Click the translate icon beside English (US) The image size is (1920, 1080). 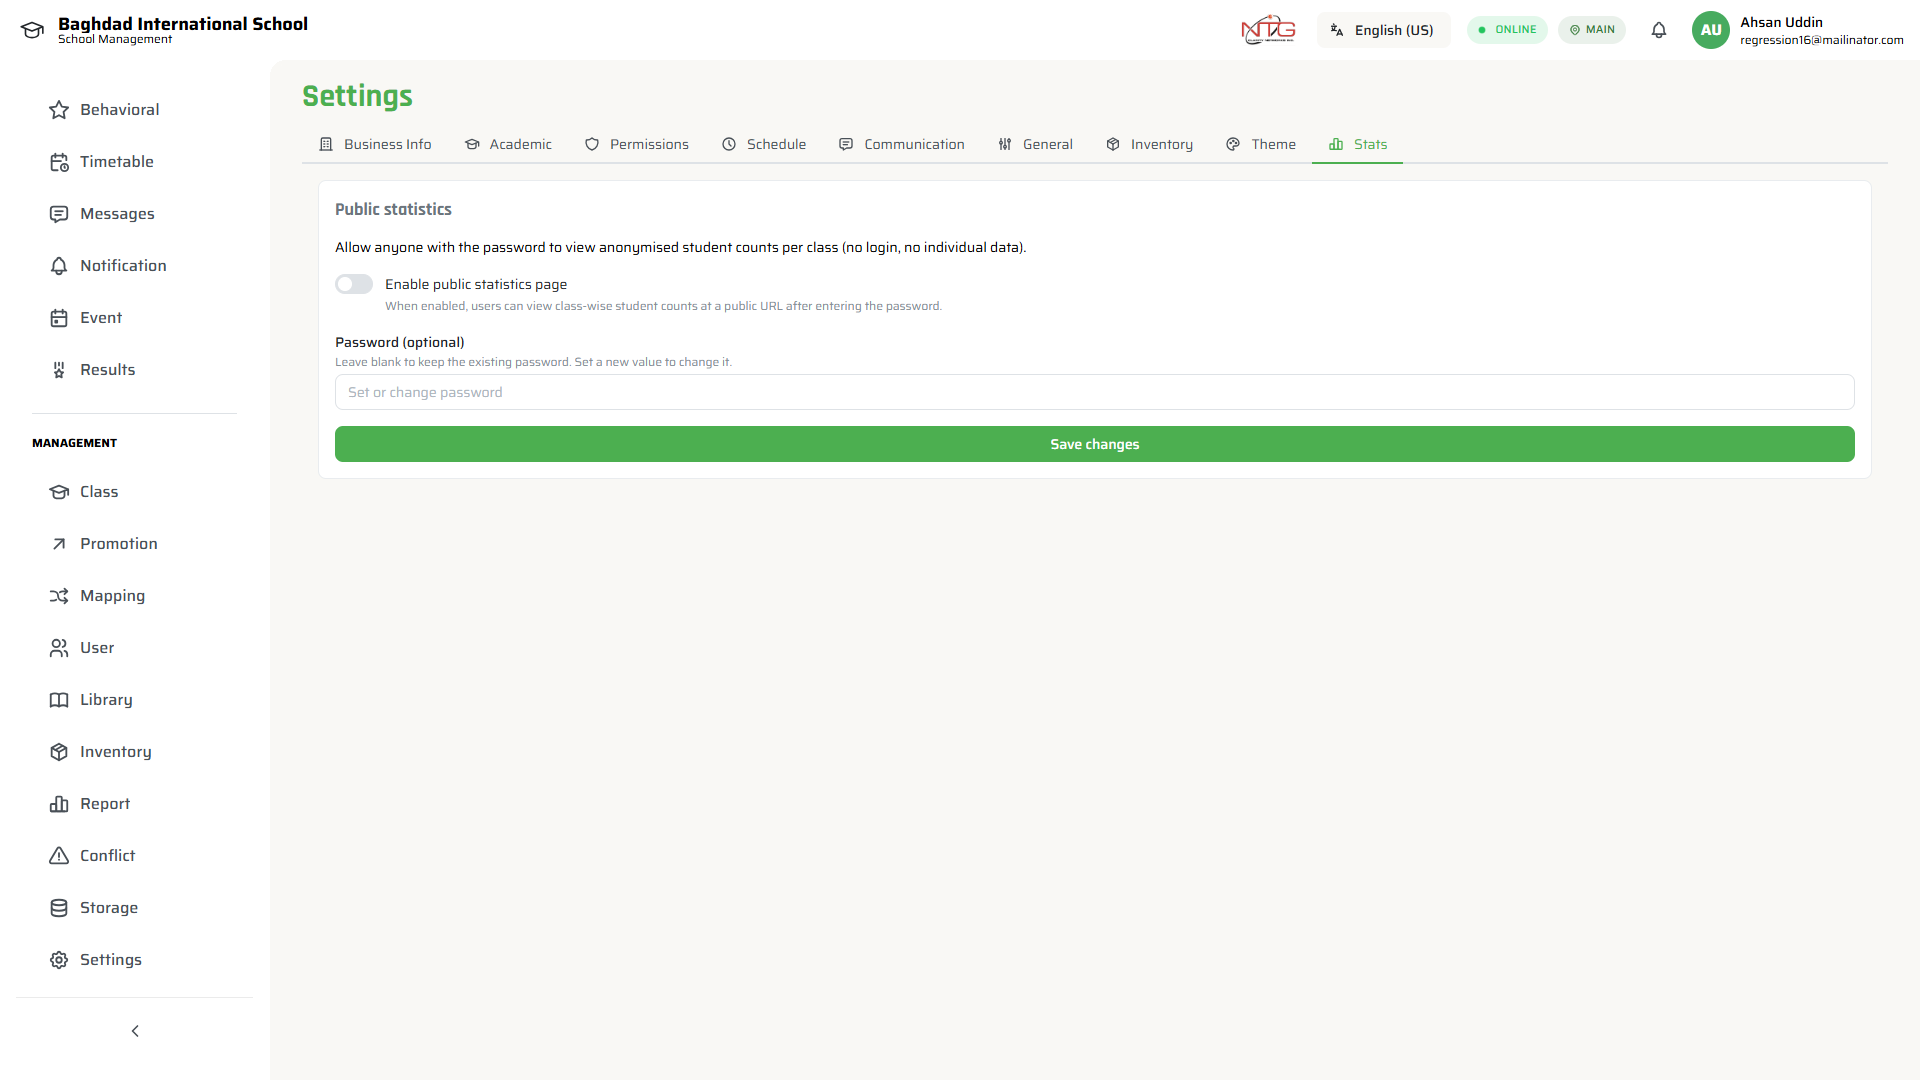1337,30
